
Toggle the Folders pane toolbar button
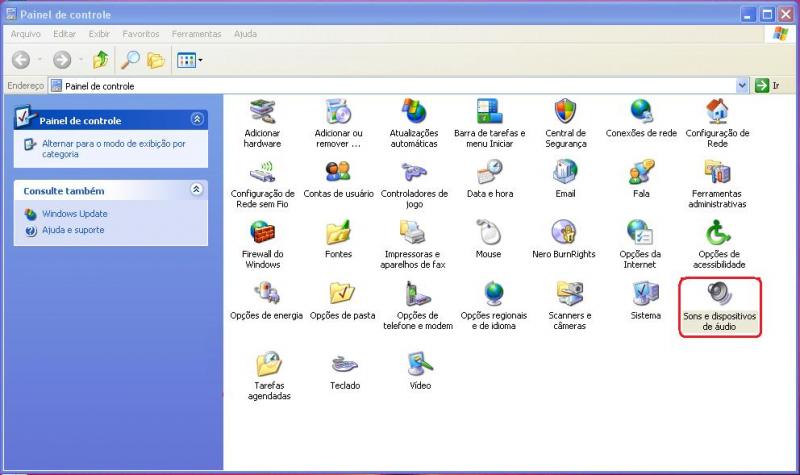[x=156, y=60]
